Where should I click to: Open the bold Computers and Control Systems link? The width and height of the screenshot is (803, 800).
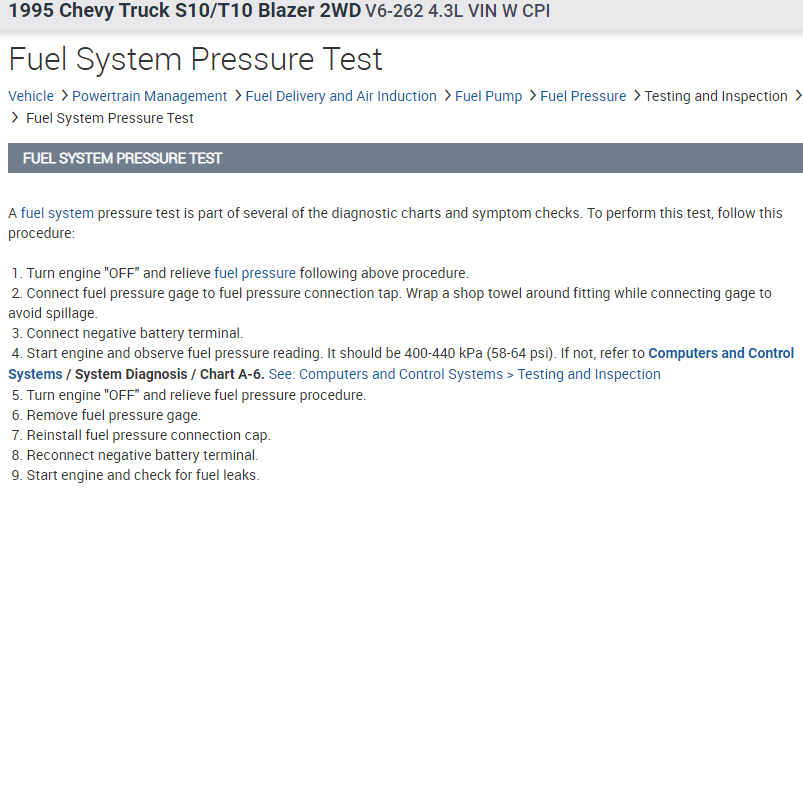coord(721,353)
